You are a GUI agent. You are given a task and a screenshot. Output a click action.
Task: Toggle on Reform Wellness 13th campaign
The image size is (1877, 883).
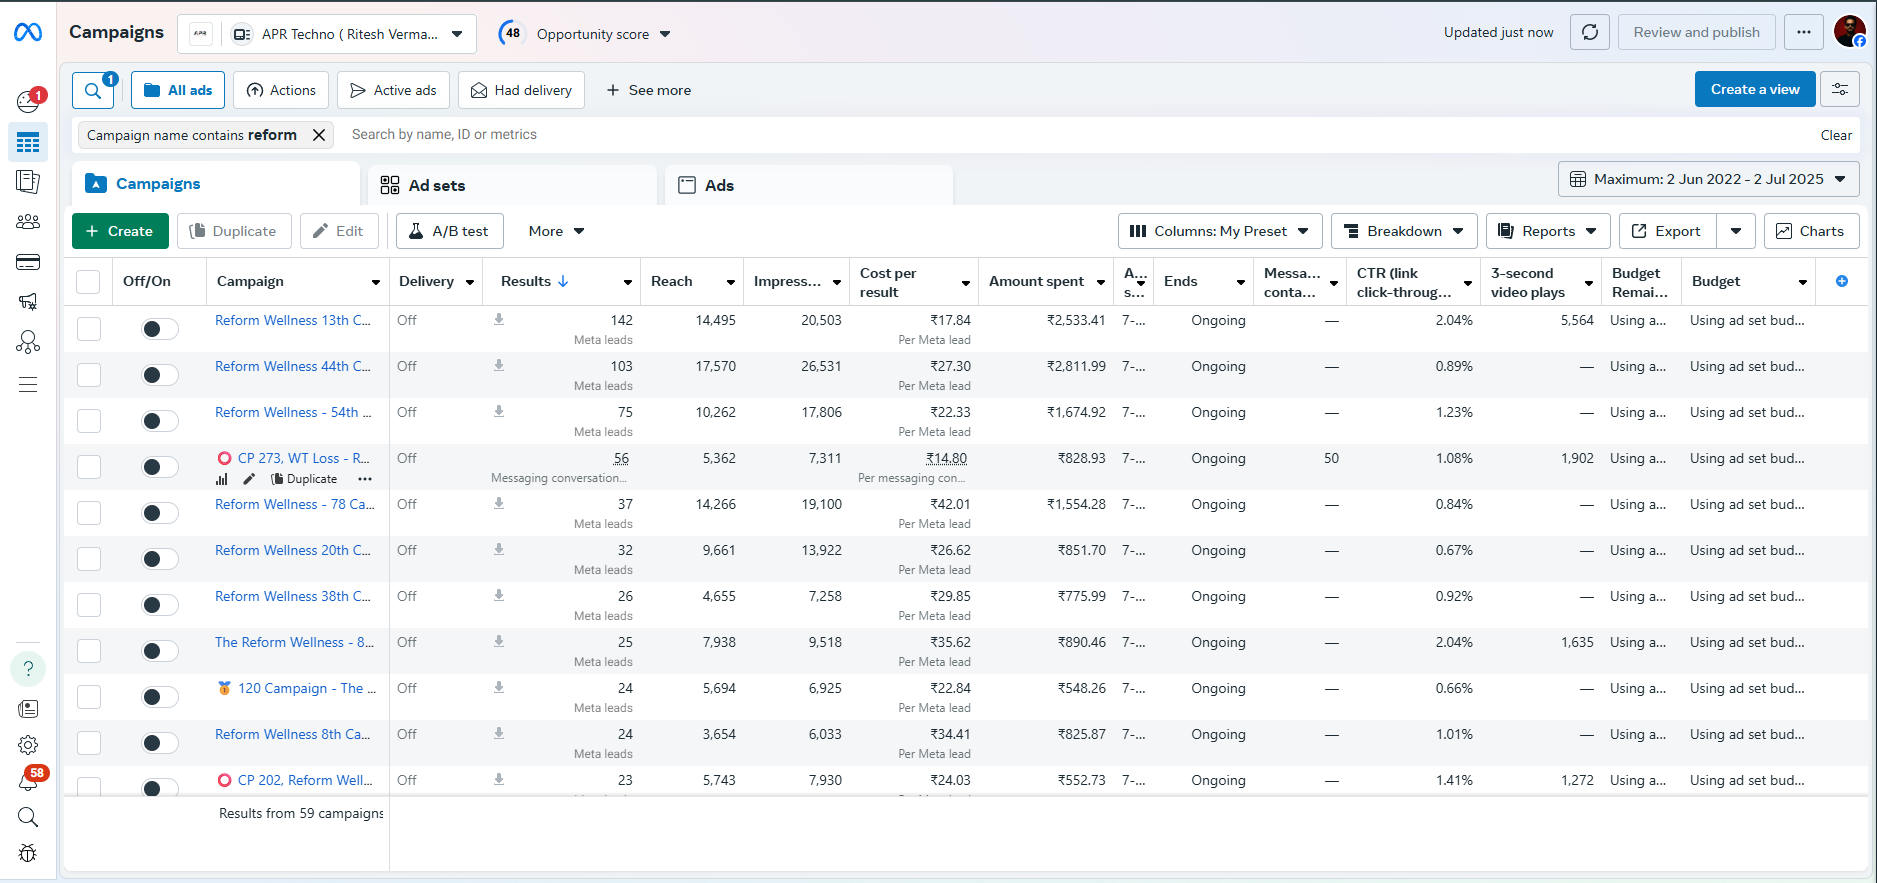(x=159, y=329)
